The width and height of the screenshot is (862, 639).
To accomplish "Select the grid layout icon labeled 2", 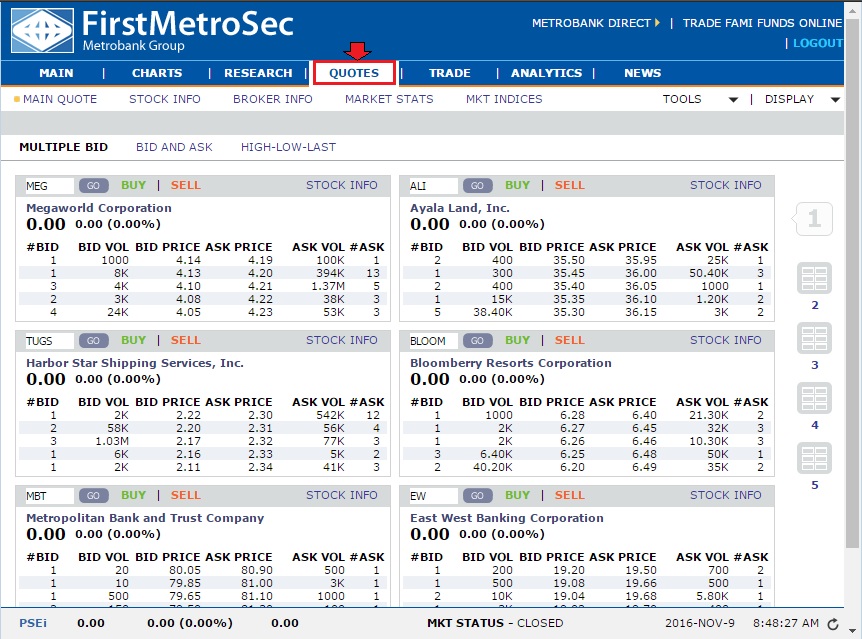I will tap(813, 280).
